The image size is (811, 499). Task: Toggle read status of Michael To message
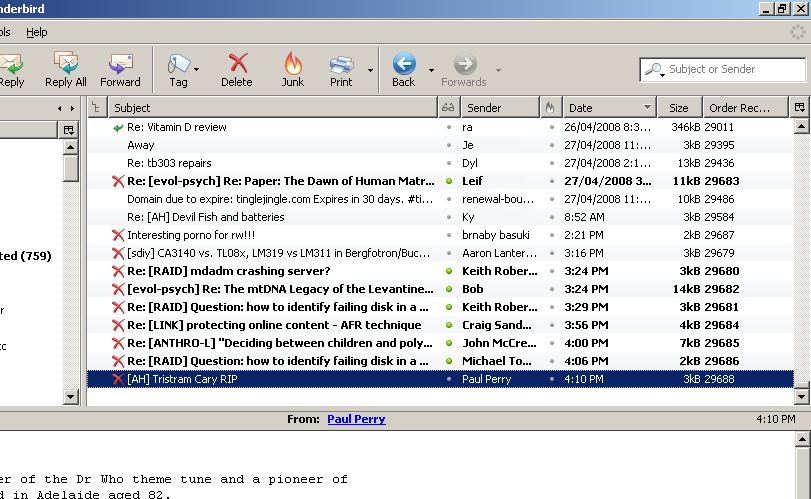(x=449, y=361)
